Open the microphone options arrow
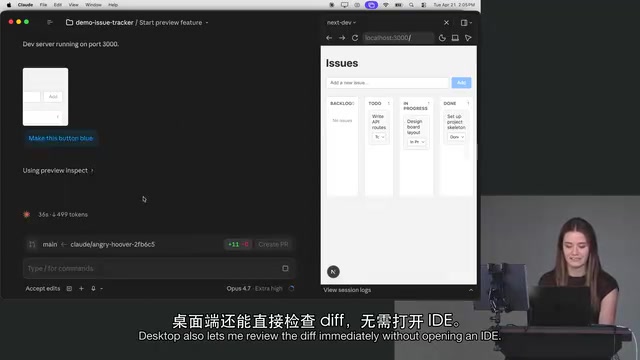Viewport: 640px width, 360px height. (101, 289)
